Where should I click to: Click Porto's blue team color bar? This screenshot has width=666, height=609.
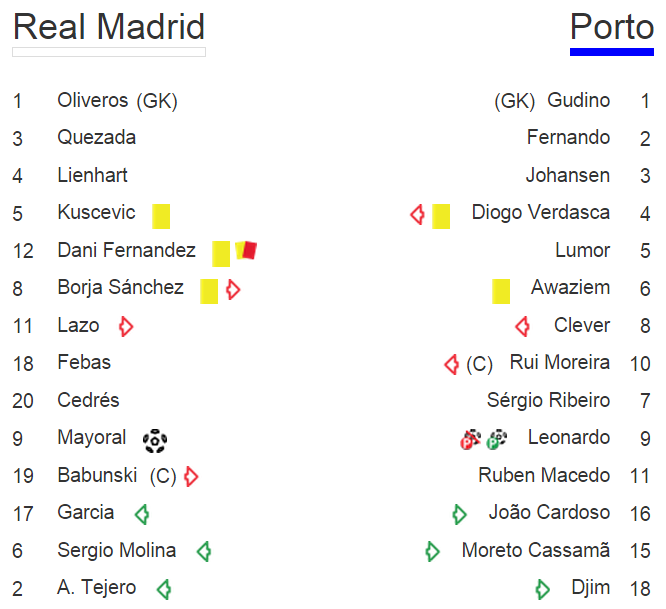pyautogui.click(x=612, y=51)
